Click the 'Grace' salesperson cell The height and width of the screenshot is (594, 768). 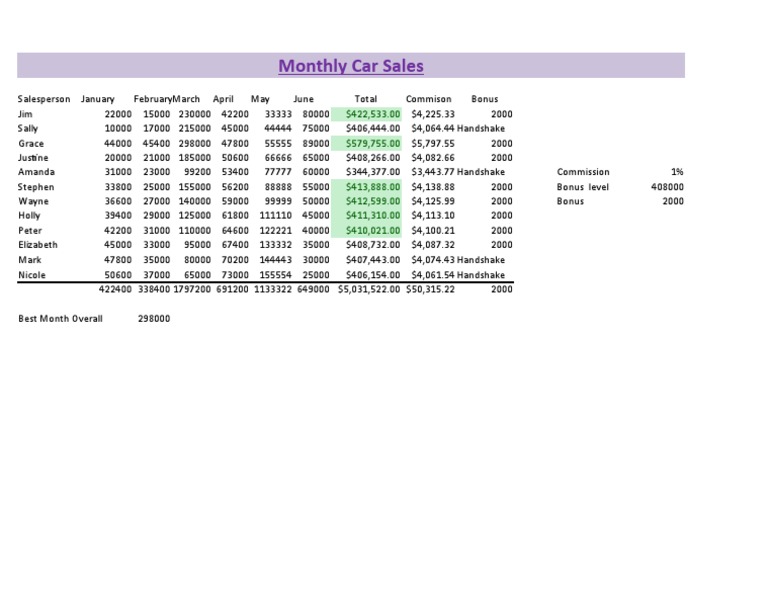[x=31, y=143]
